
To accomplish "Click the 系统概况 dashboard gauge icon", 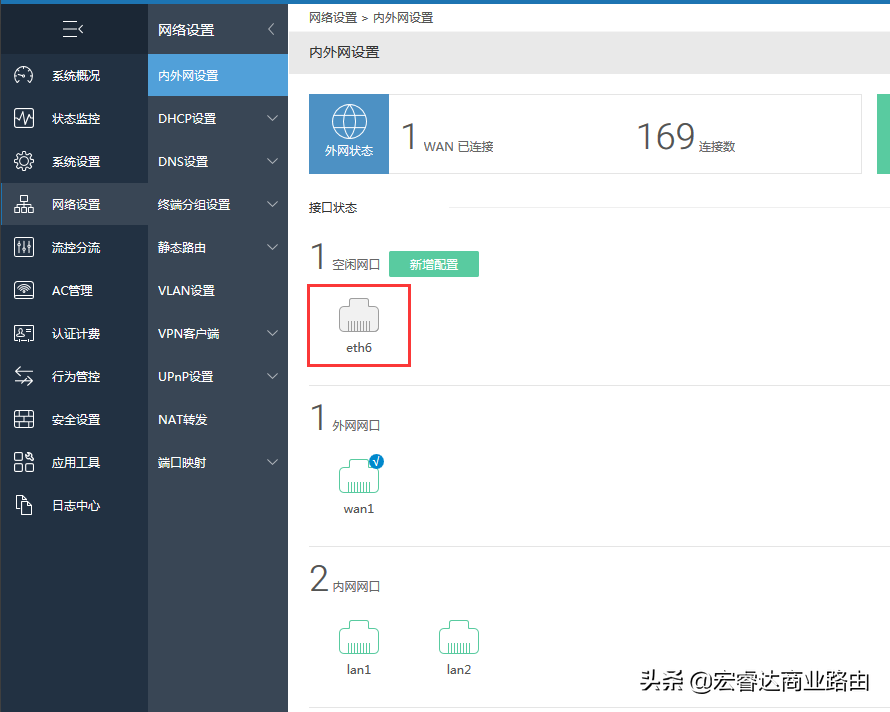I will pyautogui.click(x=24, y=75).
